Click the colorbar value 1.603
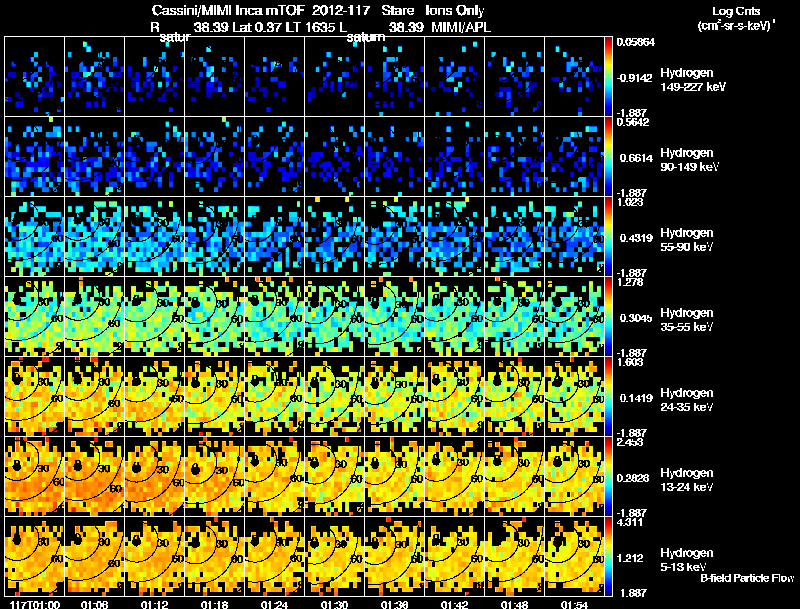The image size is (800, 609). tap(630, 362)
